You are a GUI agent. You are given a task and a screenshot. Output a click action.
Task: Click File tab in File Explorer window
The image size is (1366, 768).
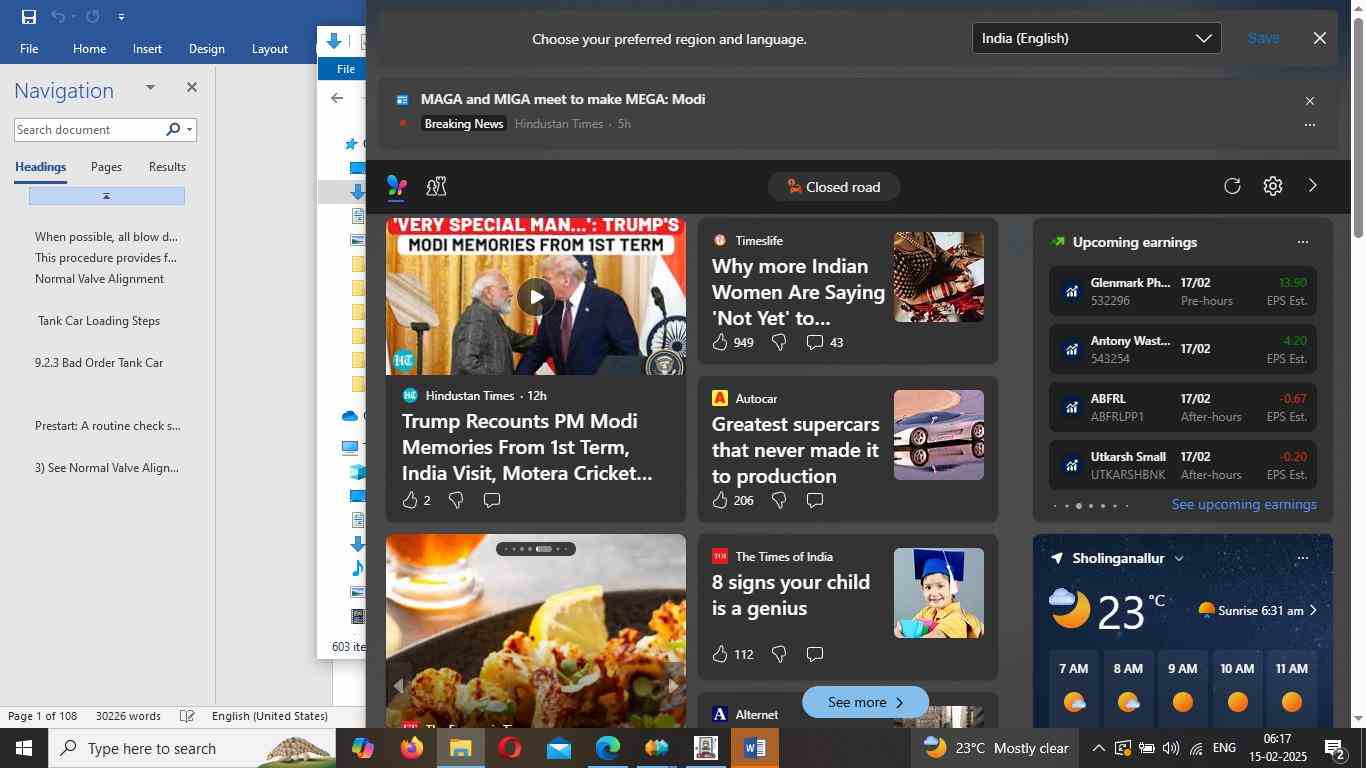345,69
